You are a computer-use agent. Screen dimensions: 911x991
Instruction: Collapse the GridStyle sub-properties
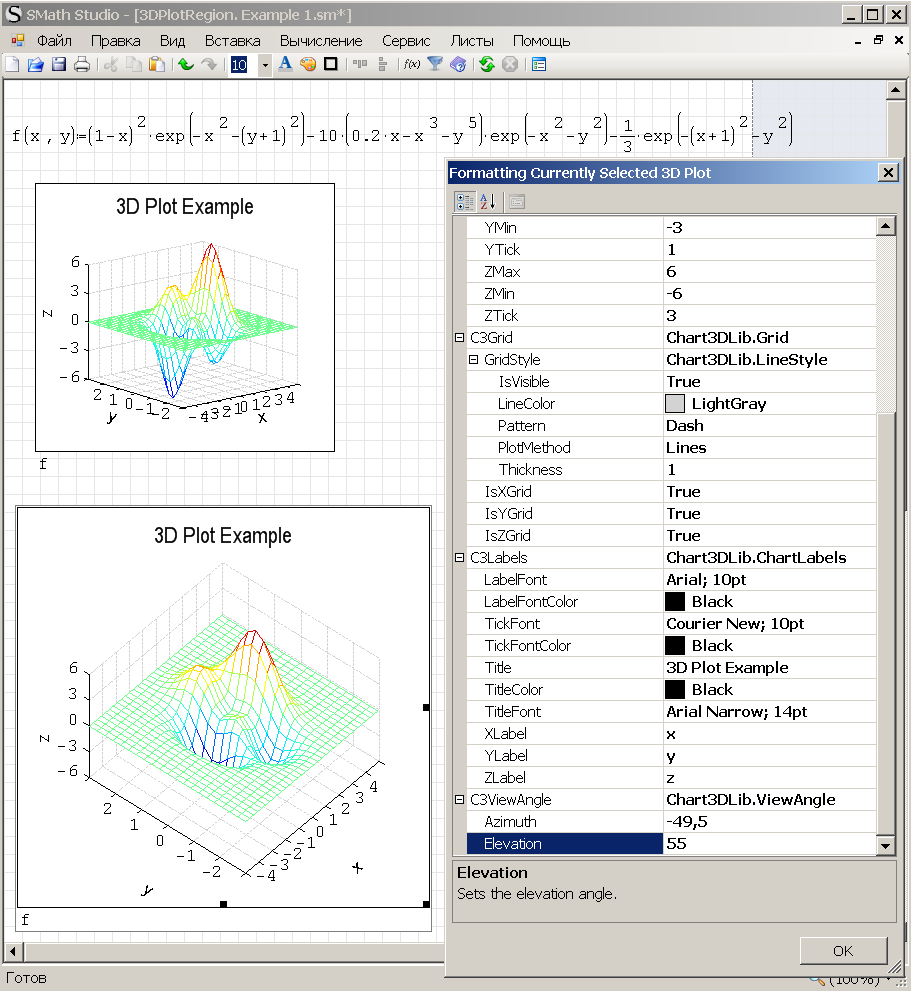473,360
